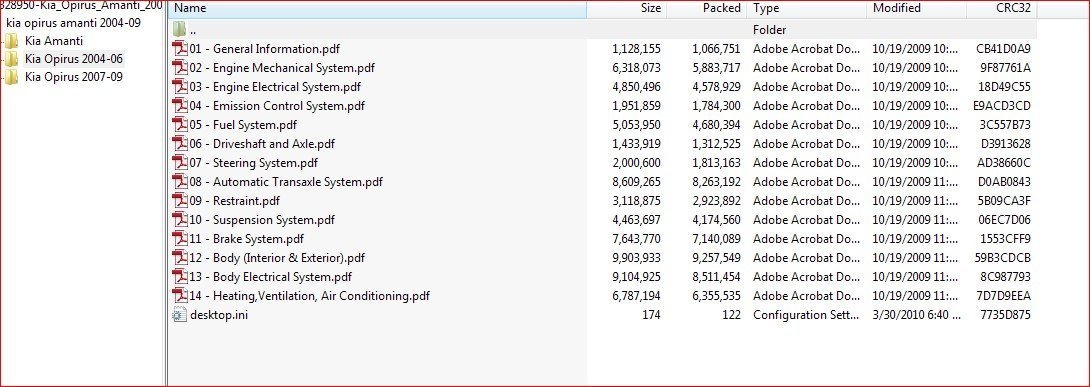Open the parent folder ".." icon

pos(180,30)
